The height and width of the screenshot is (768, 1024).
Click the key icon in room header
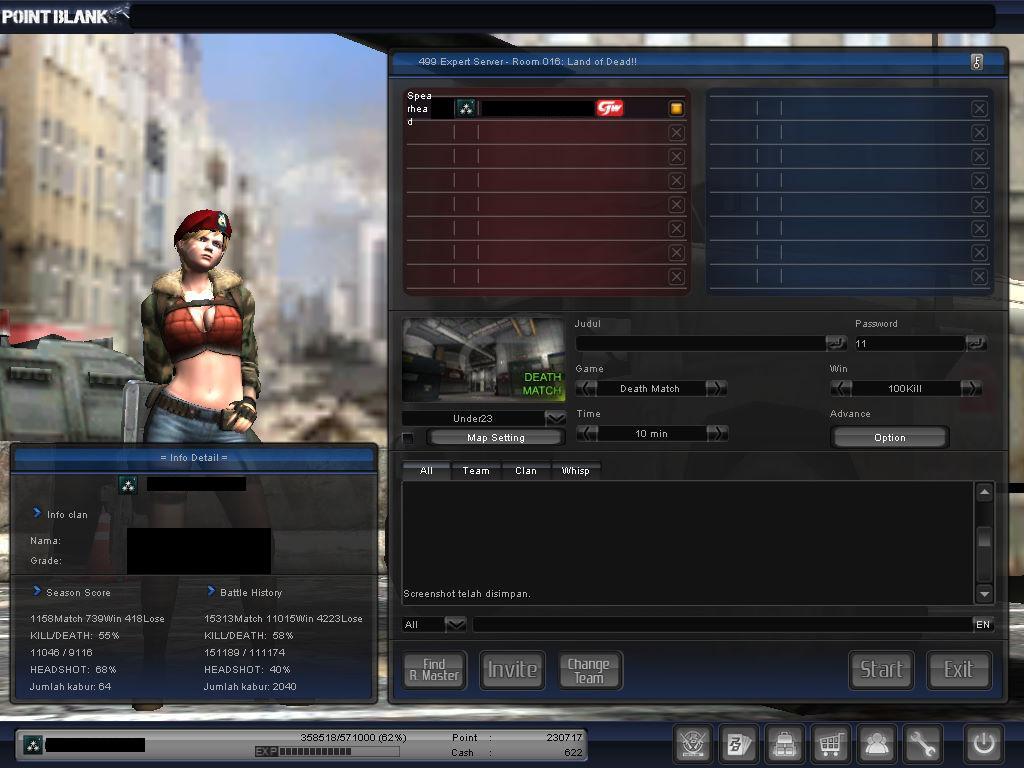pos(977,62)
